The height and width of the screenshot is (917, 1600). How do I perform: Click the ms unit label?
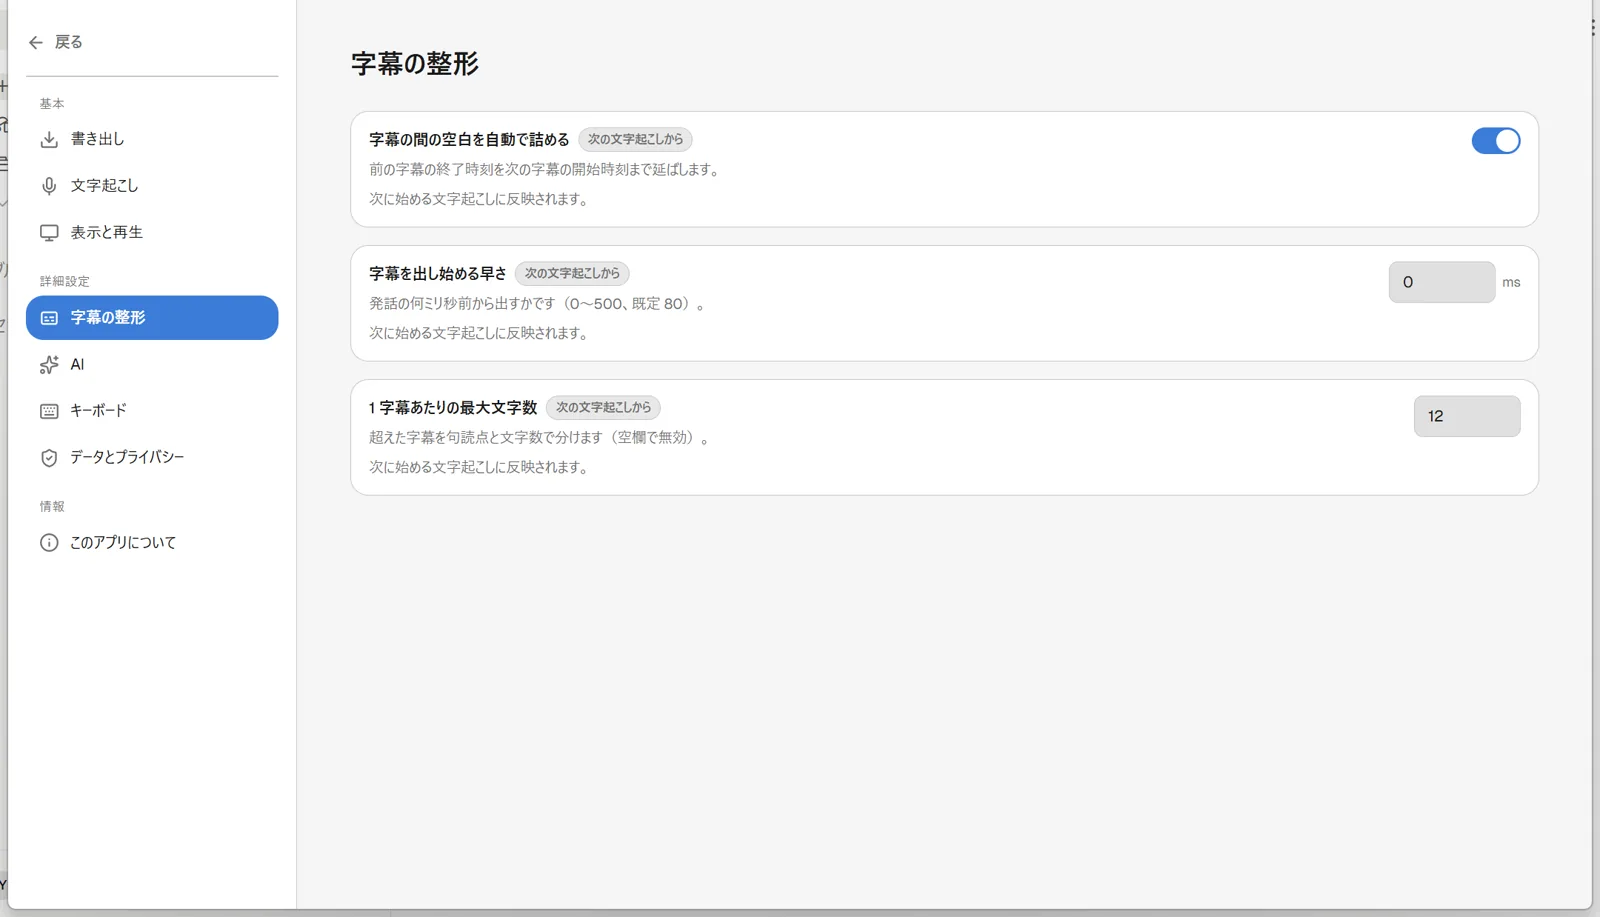[x=1511, y=283]
